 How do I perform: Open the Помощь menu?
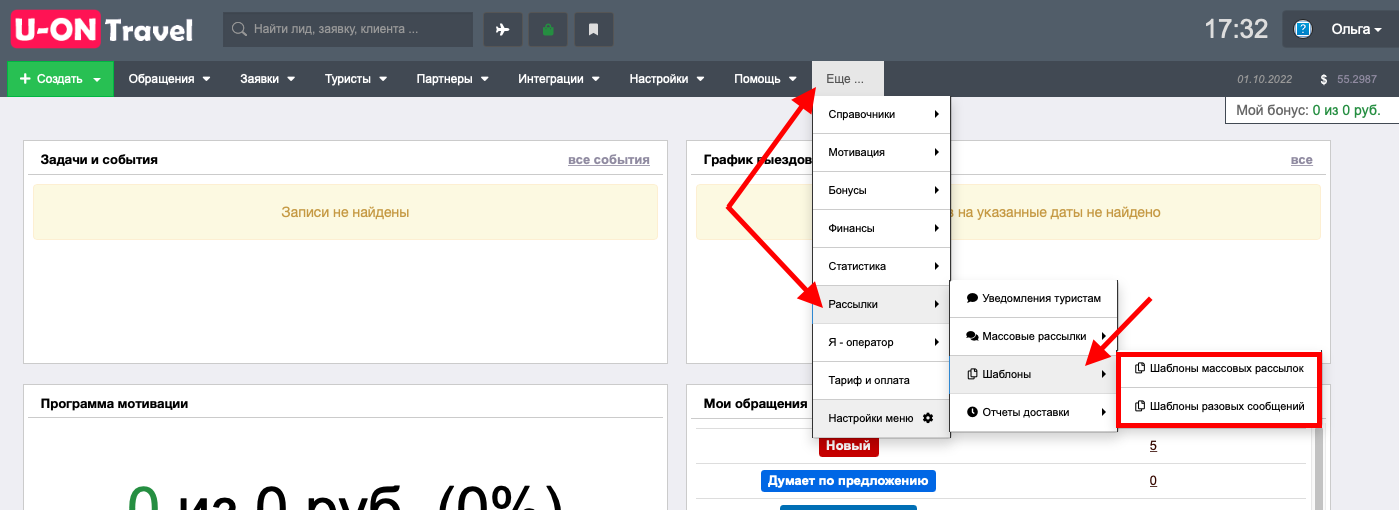point(765,79)
